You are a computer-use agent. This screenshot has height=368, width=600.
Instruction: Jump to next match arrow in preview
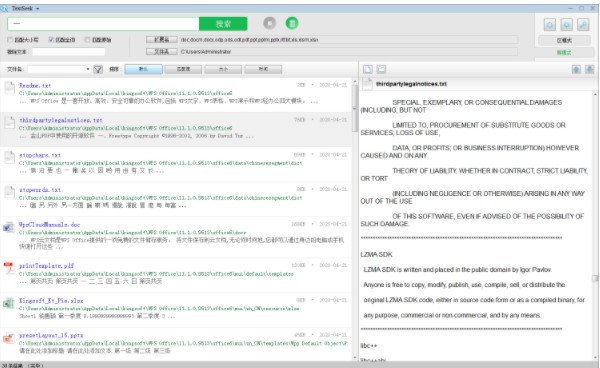pos(590,69)
